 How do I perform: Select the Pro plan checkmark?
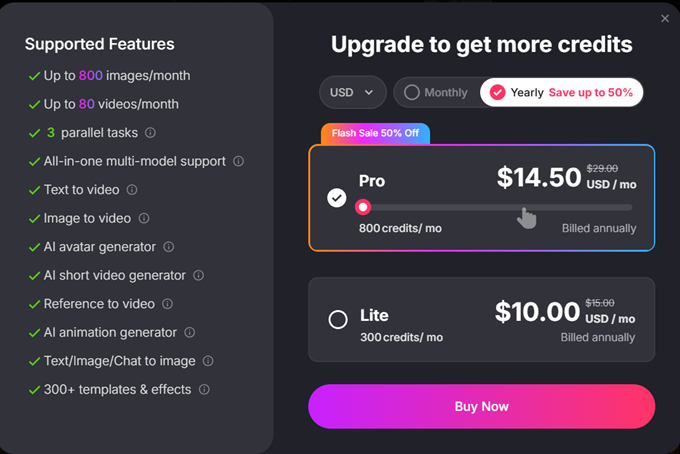337,198
